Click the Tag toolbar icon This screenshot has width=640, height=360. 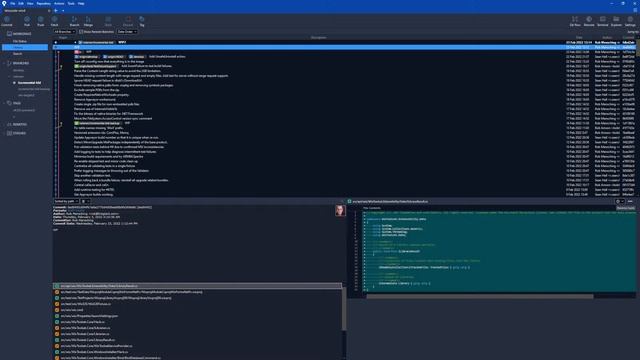click(x=142, y=21)
